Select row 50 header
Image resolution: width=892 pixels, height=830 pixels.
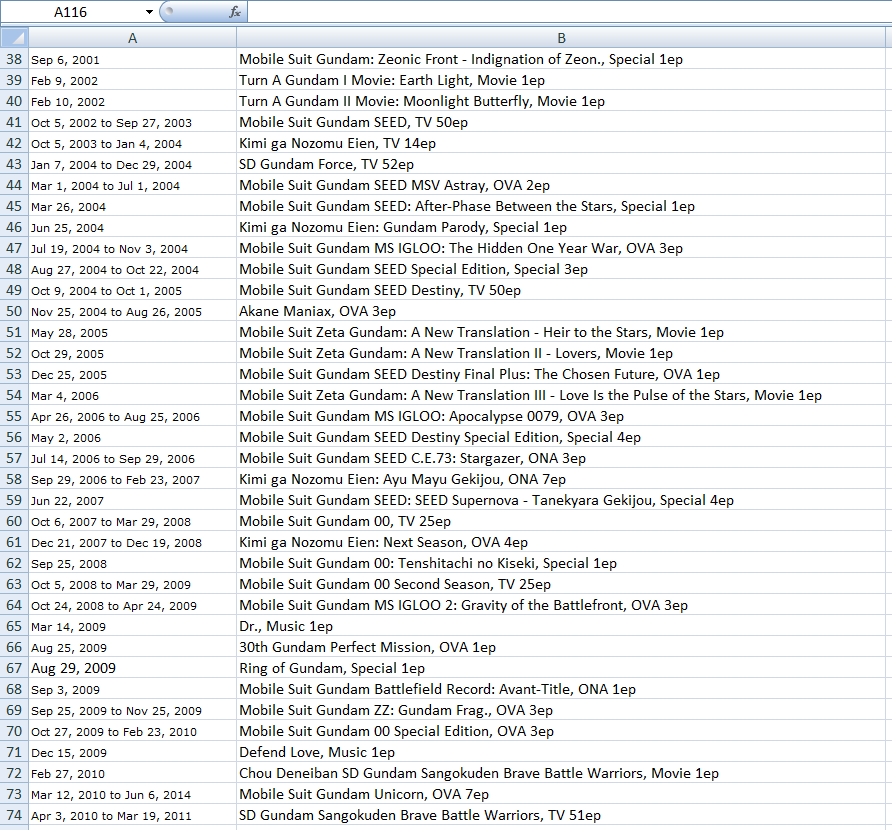click(14, 311)
